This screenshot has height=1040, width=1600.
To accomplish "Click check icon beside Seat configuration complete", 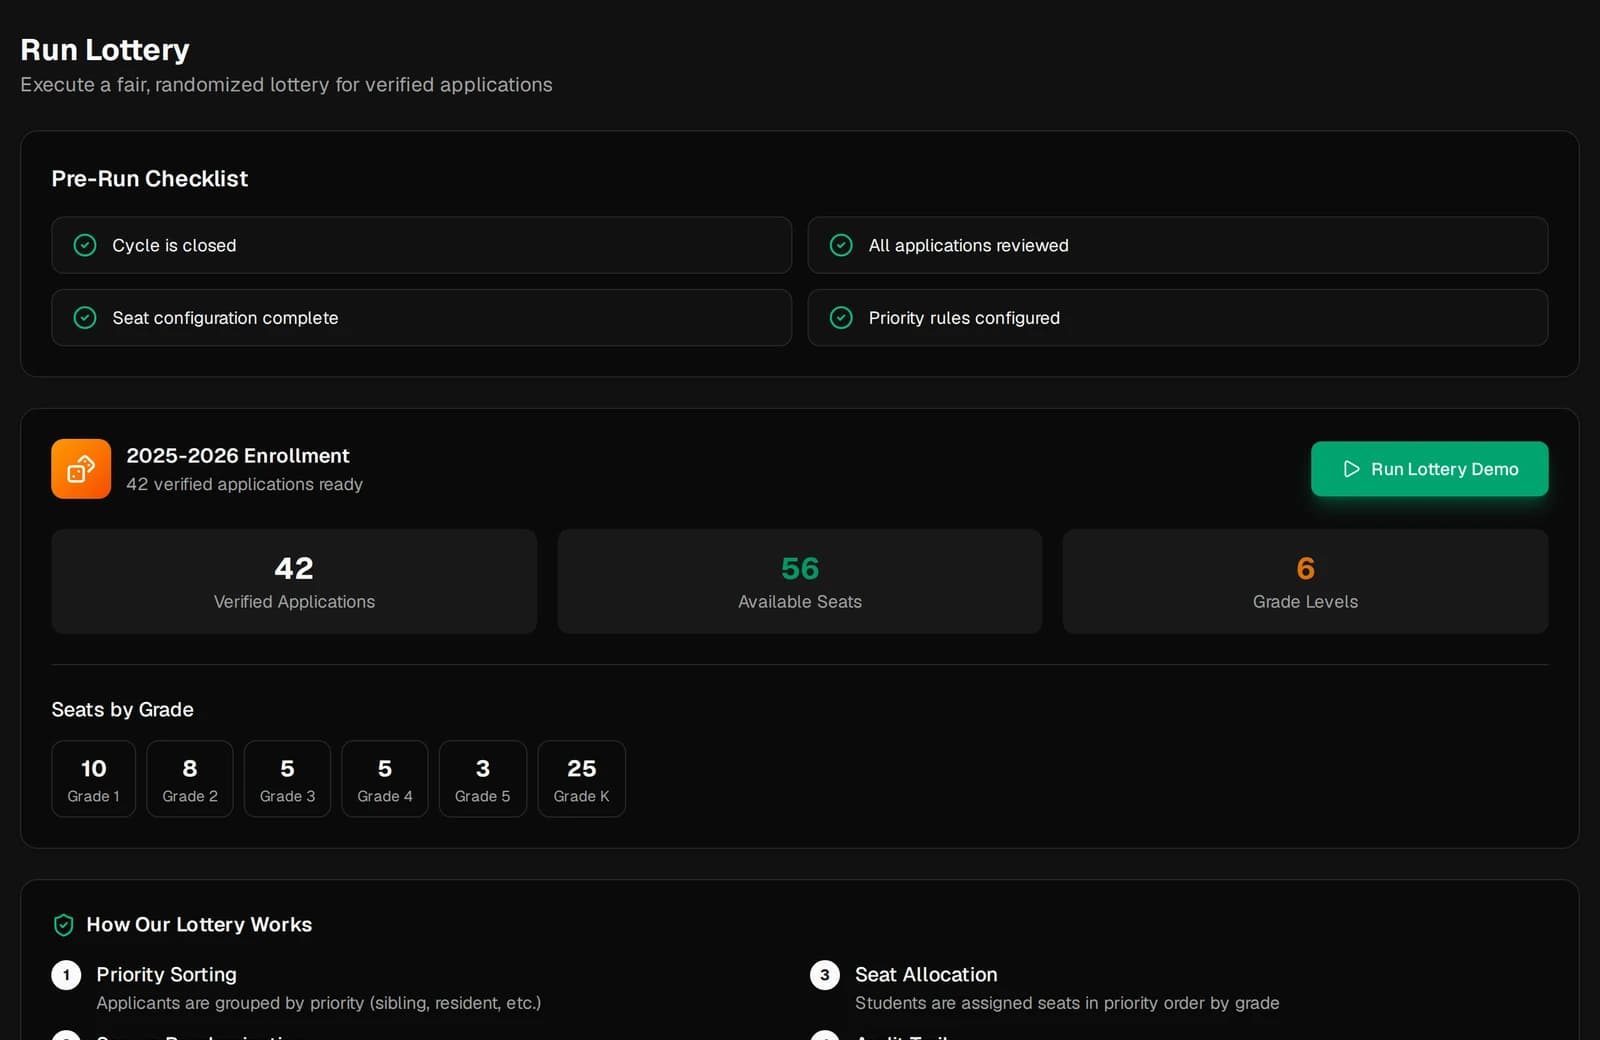I will click(85, 318).
